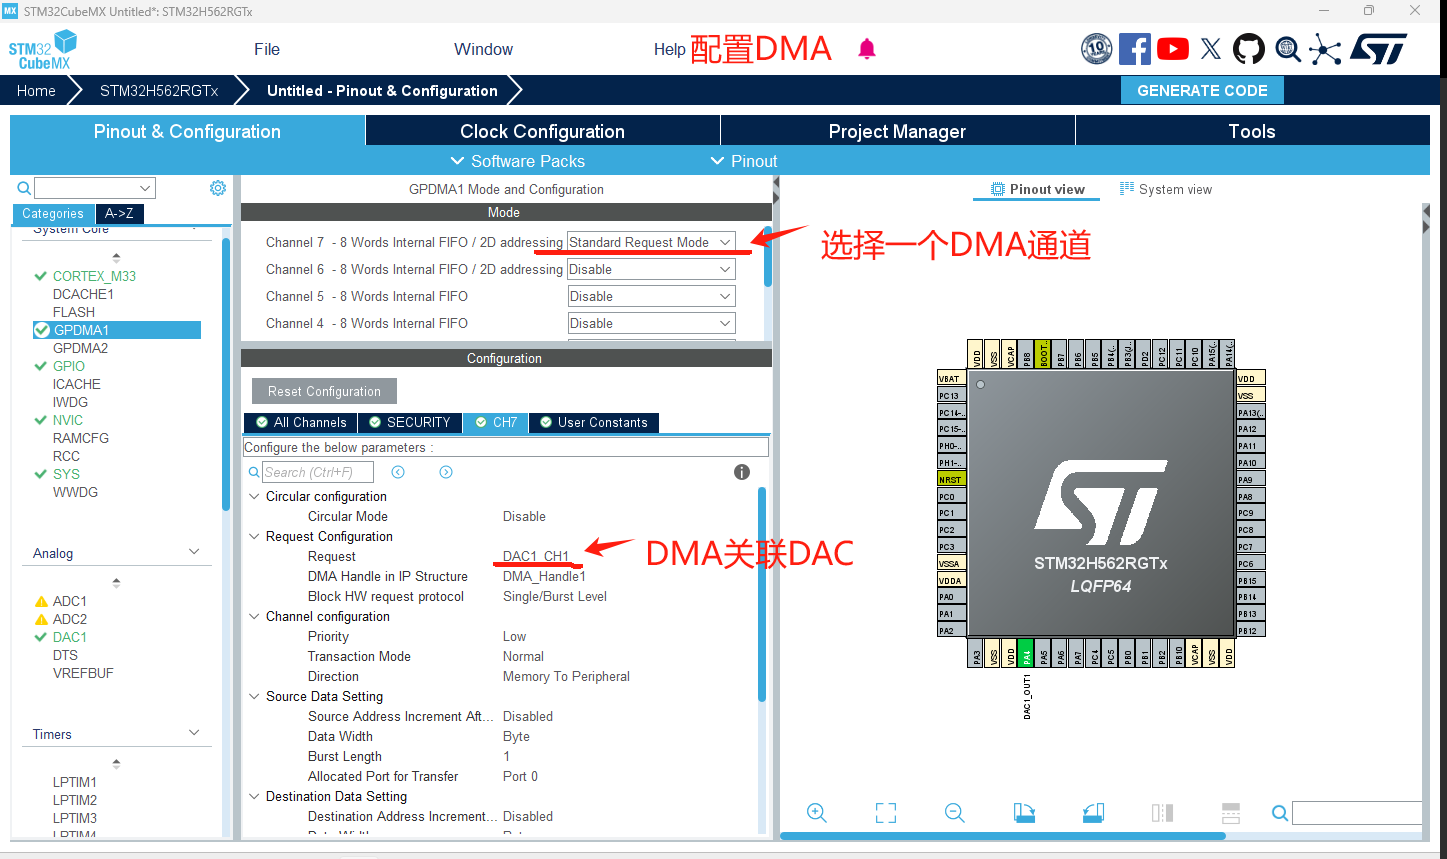The width and height of the screenshot is (1447, 859).
Task: Open the Window menu
Action: tap(483, 49)
